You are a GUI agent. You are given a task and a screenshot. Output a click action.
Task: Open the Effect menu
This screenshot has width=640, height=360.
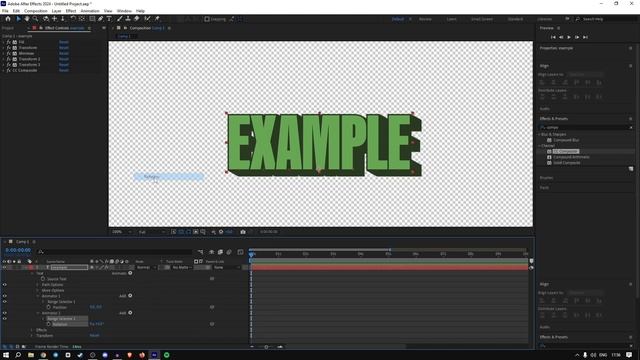(x=71, y=11)
